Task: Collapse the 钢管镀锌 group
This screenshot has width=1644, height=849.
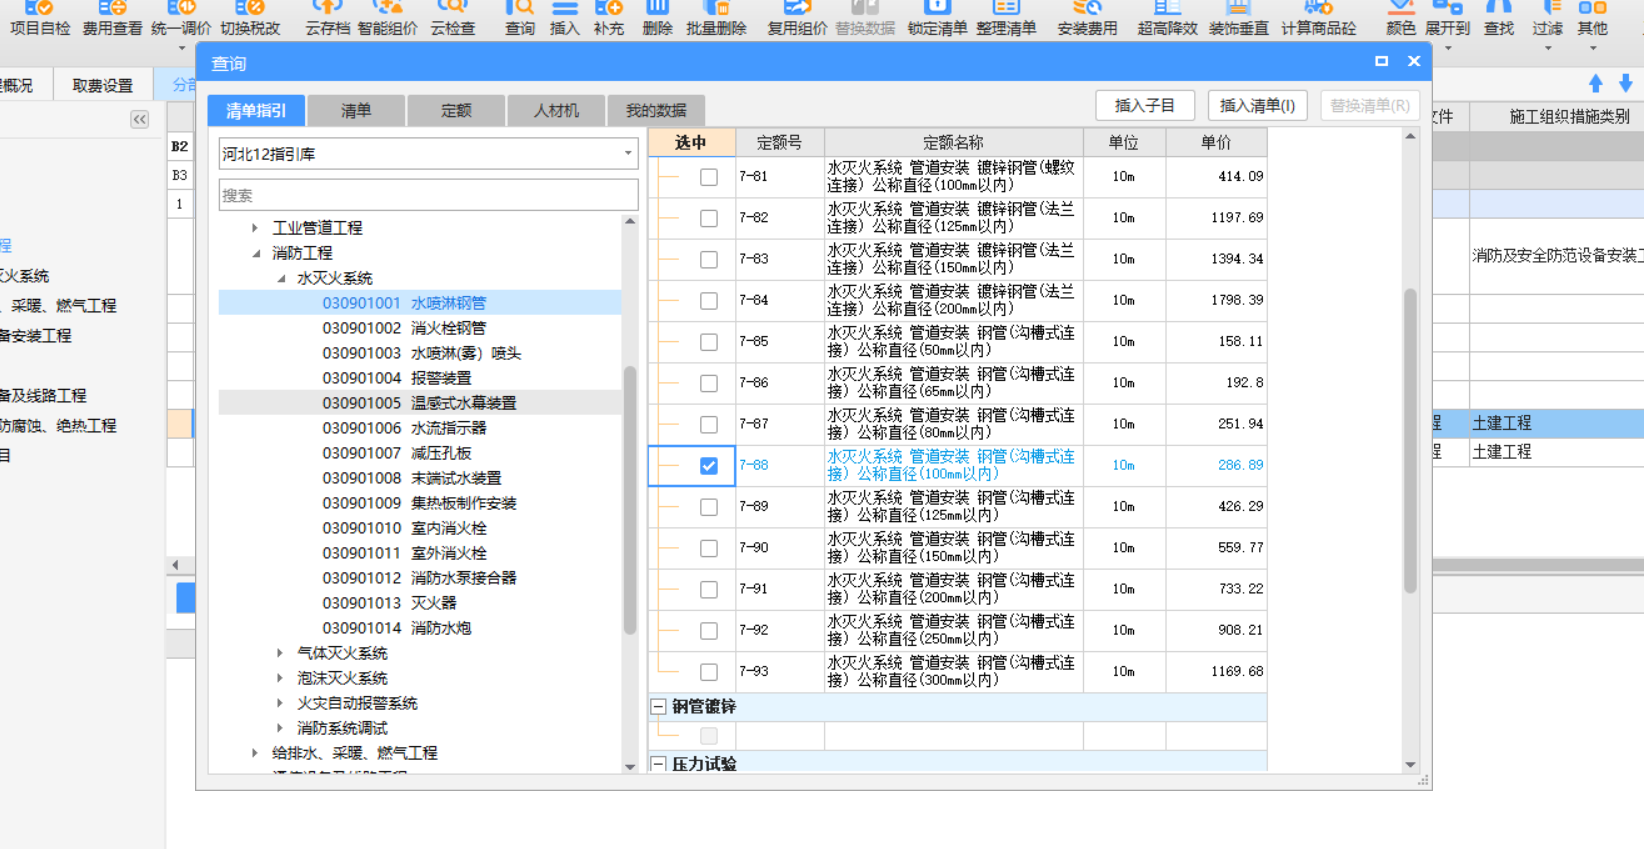Action: pos(659,707)
